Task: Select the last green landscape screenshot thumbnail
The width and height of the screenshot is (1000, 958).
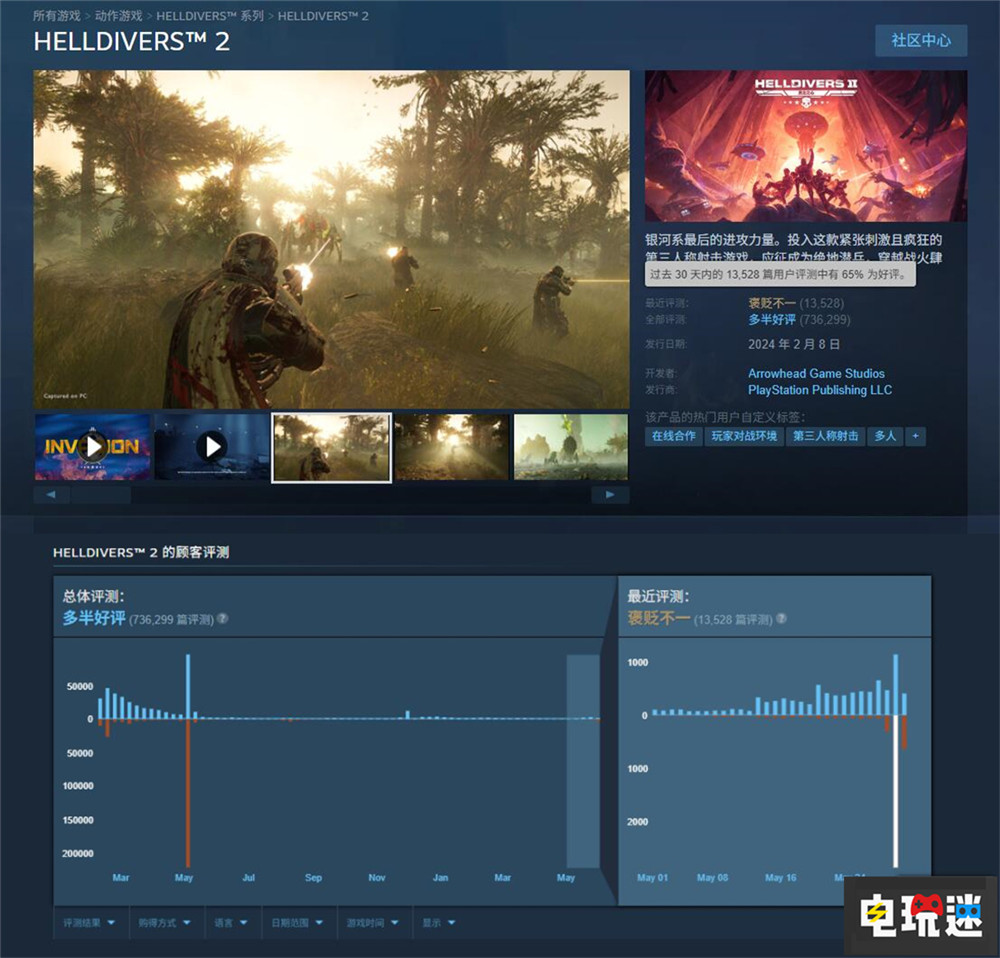Action: tap(571, 446)
